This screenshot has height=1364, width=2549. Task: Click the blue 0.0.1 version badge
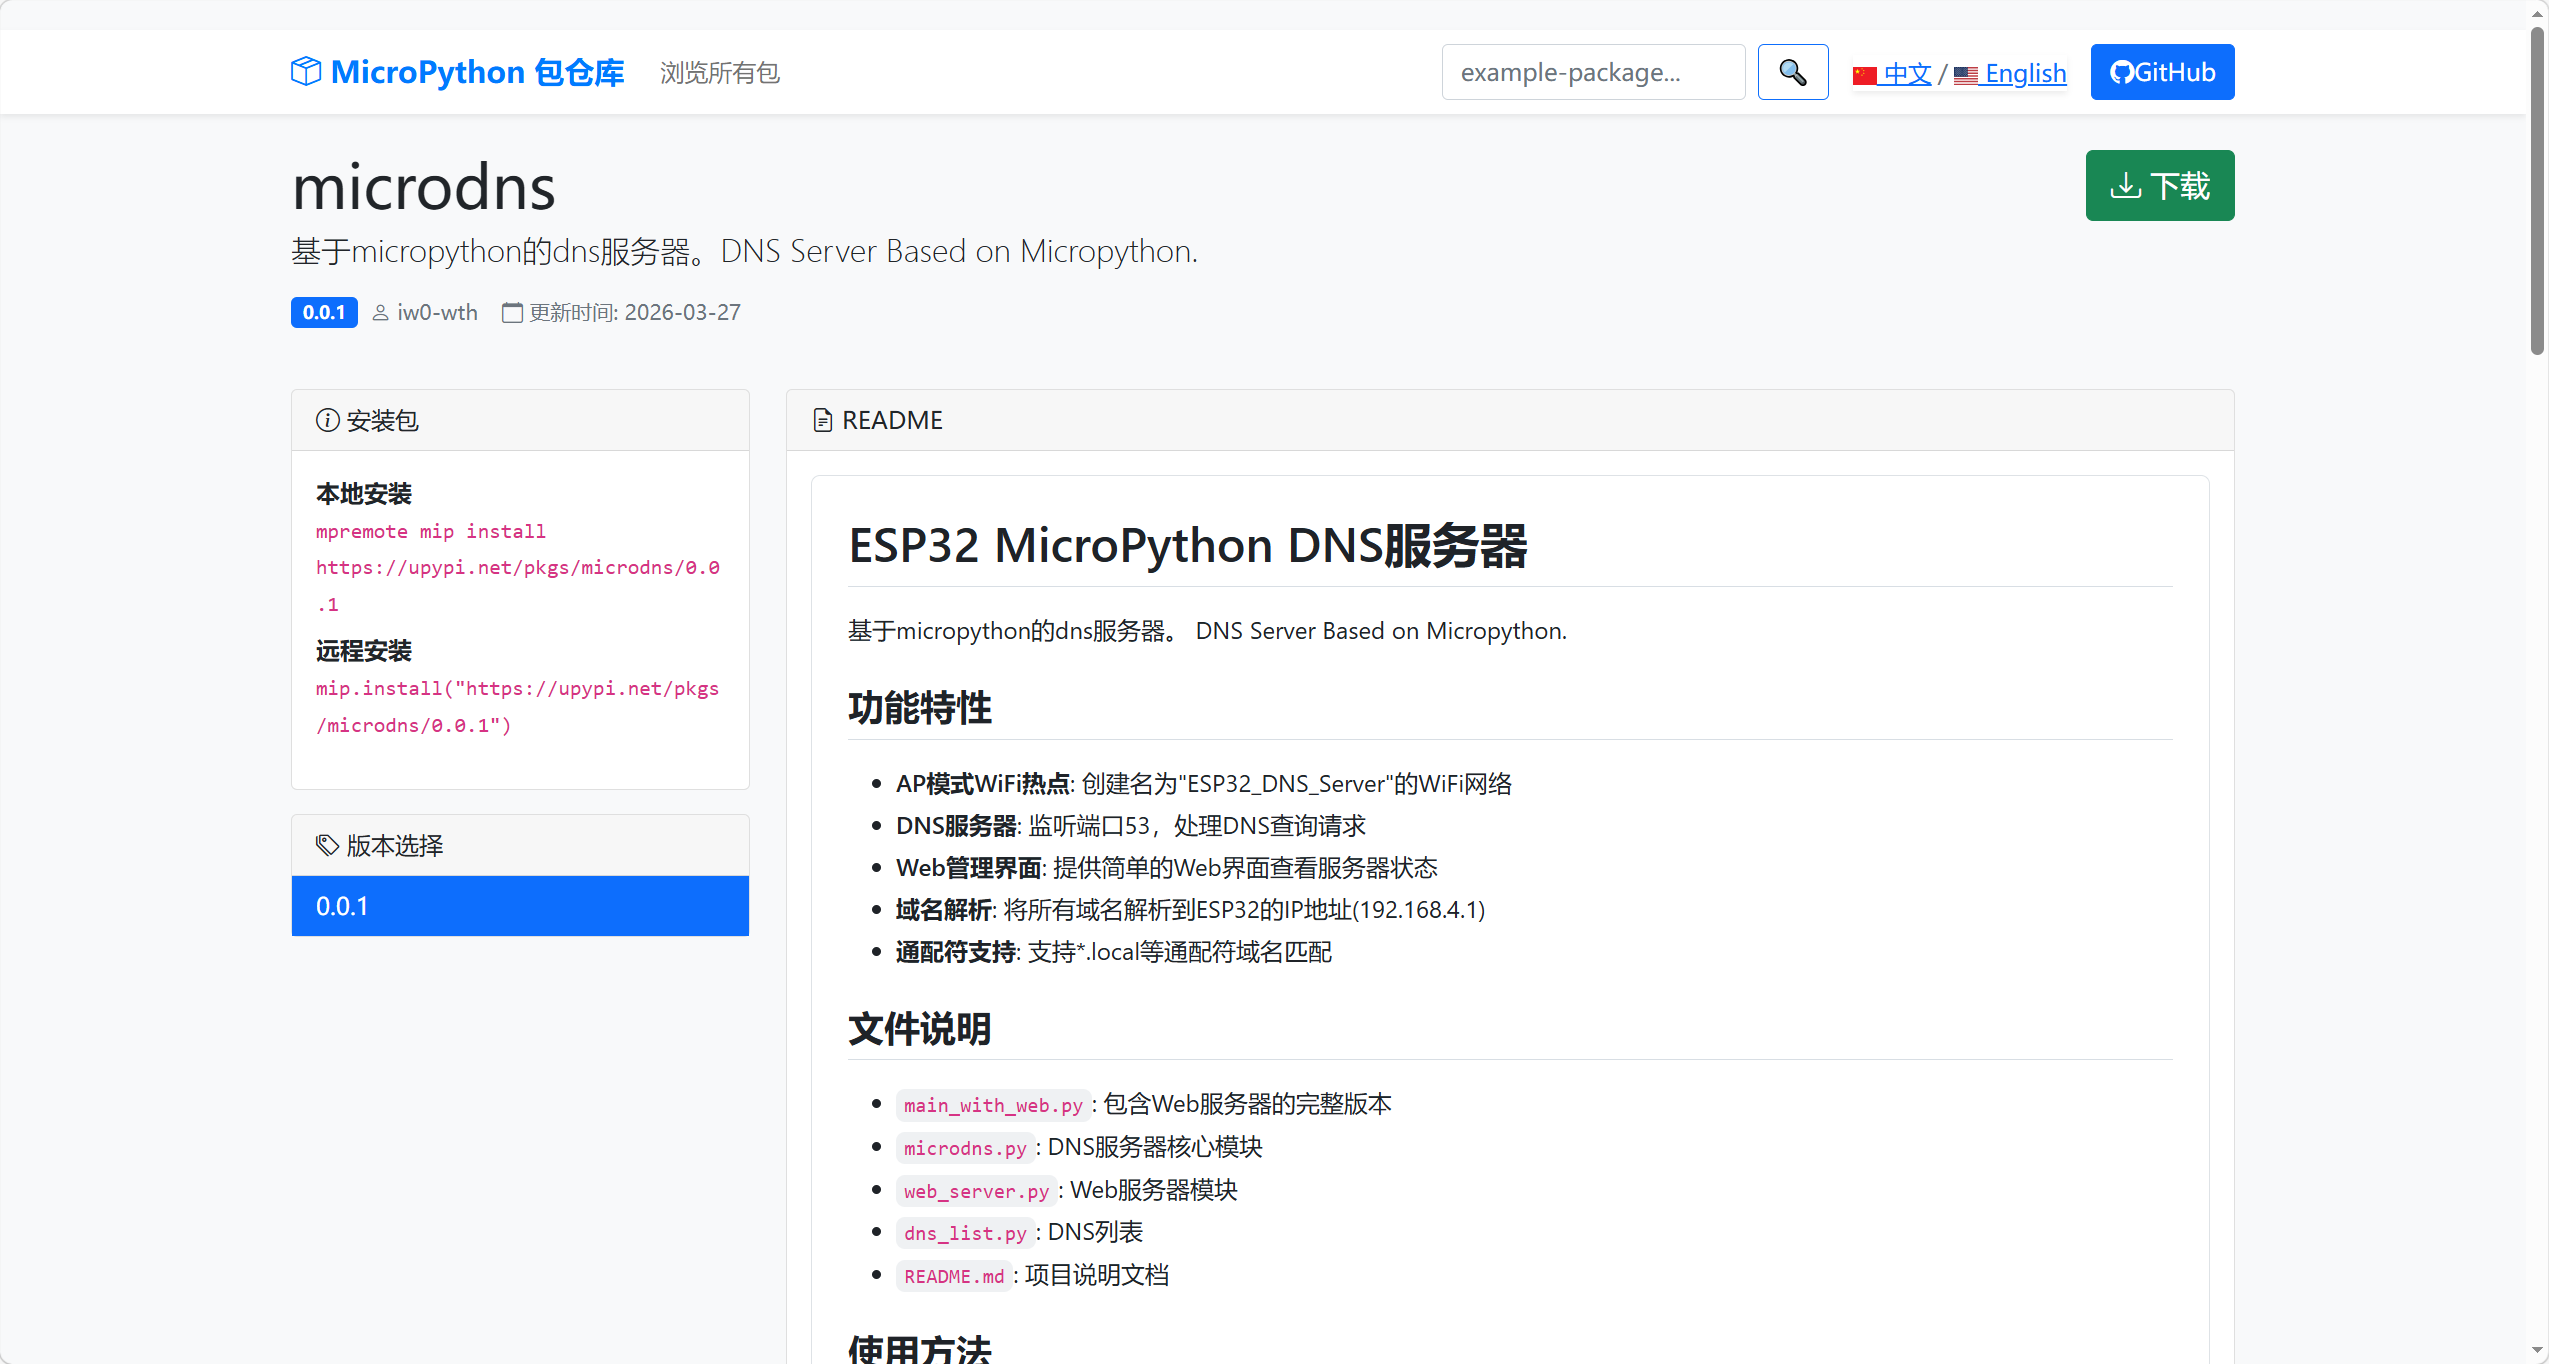point(324,312)
